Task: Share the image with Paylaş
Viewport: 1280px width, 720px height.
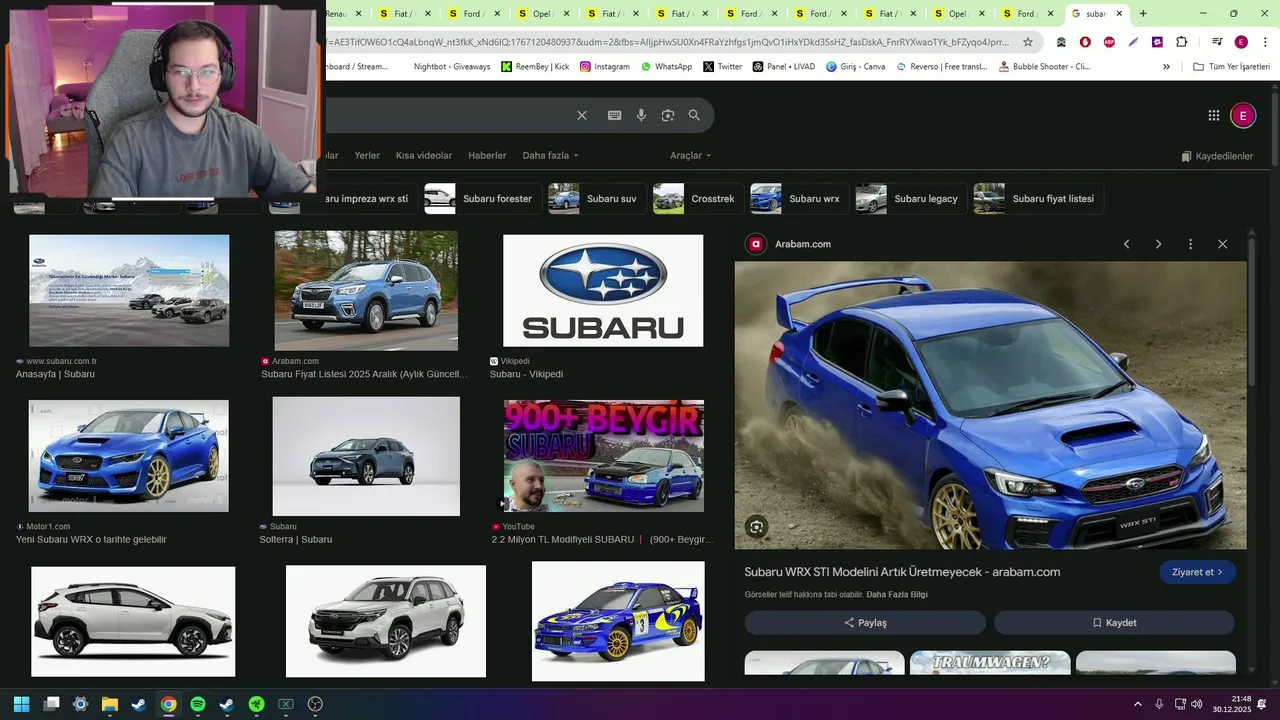Action: click(865, 623)
